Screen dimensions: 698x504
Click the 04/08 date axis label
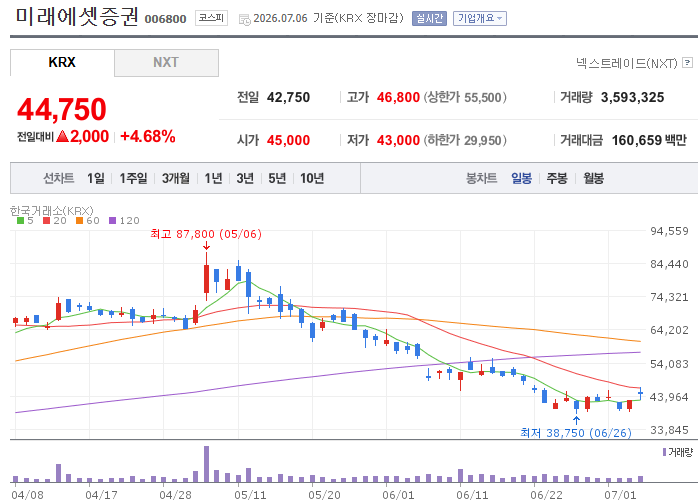tap(28, 495)
